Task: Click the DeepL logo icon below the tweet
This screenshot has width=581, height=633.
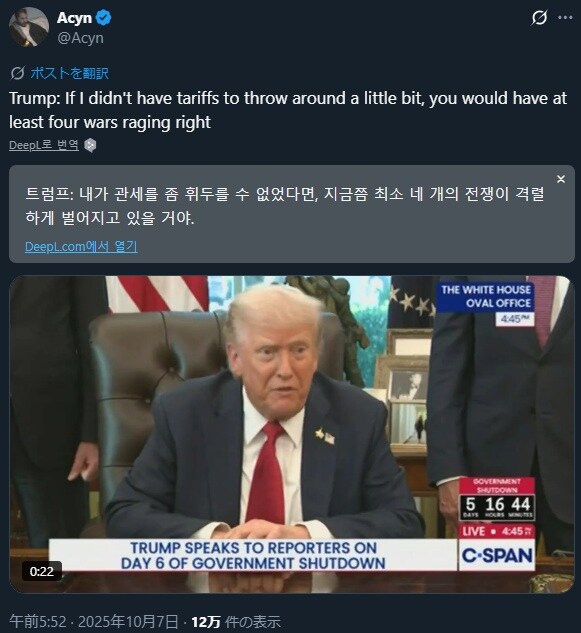Action: pos(90,145)
